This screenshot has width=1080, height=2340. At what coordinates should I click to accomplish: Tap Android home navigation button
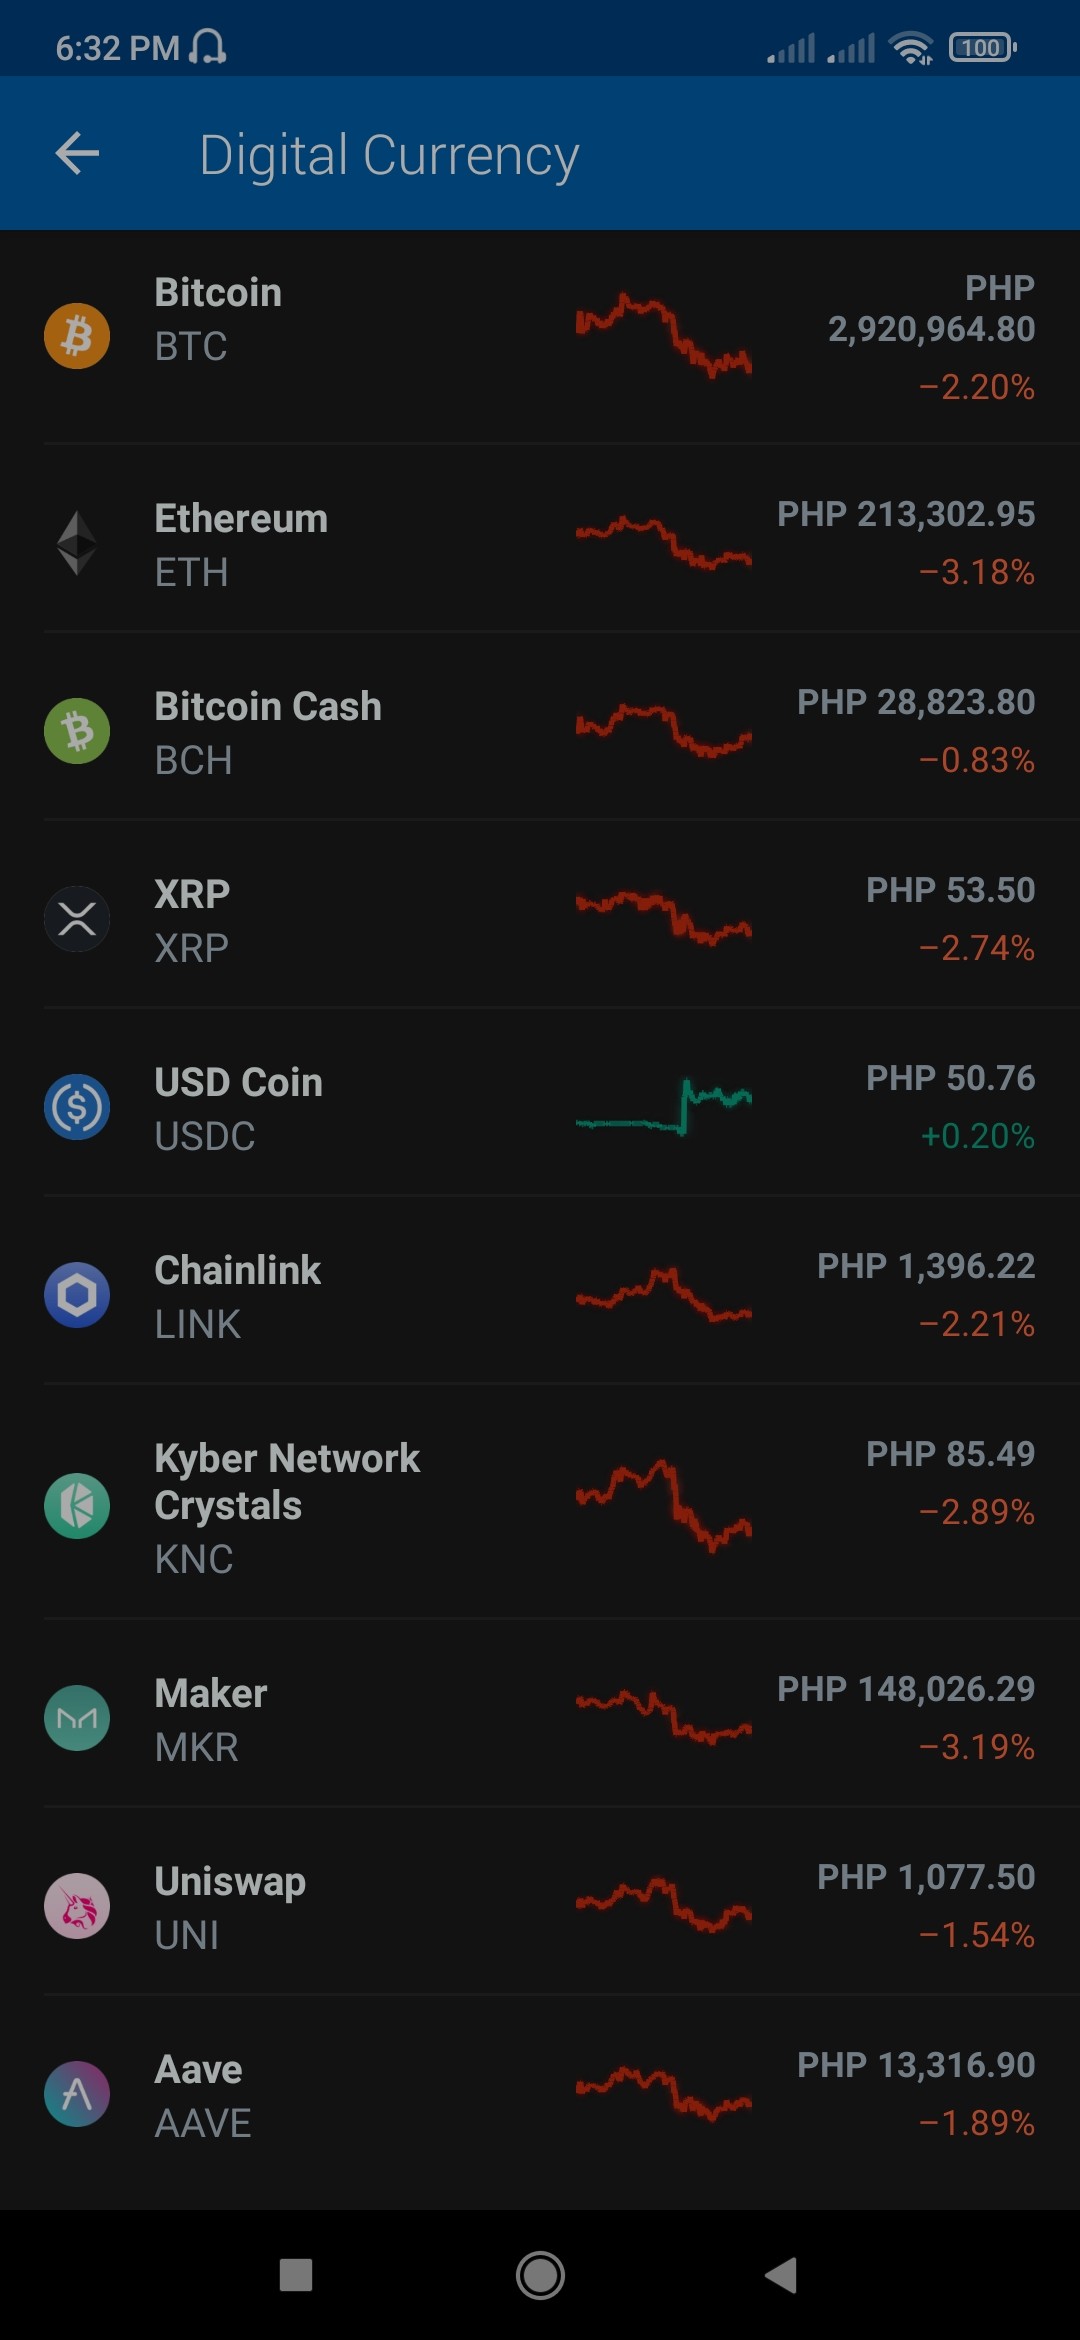(540, 2275)
